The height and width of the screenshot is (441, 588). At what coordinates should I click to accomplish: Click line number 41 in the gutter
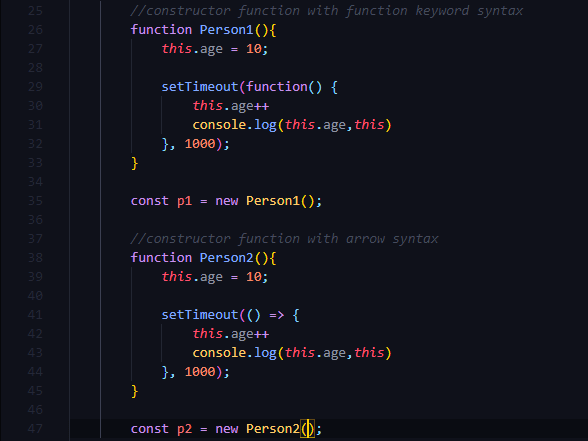(35, 315)
